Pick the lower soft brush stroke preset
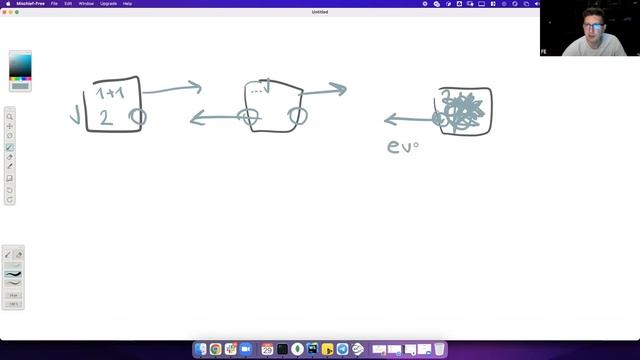Screen dimensions: 640x360 pyautogui.click(x=13, y=283)
